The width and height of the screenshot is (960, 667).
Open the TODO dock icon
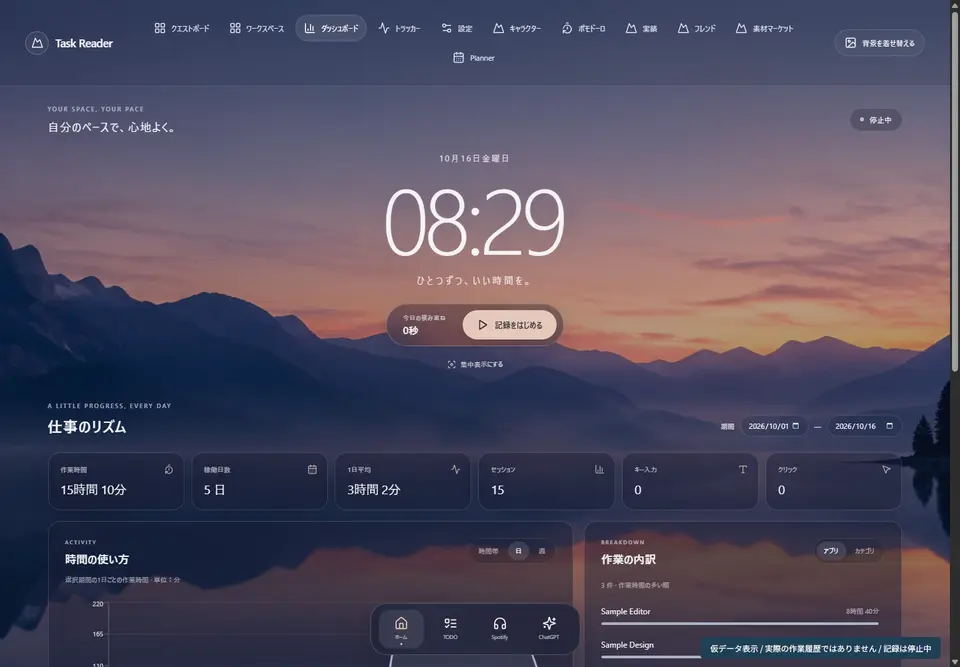coord(450,628)
